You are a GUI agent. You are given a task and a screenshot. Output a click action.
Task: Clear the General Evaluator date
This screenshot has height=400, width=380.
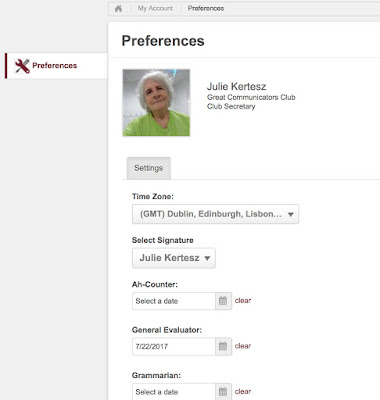[x=243, y=346]
